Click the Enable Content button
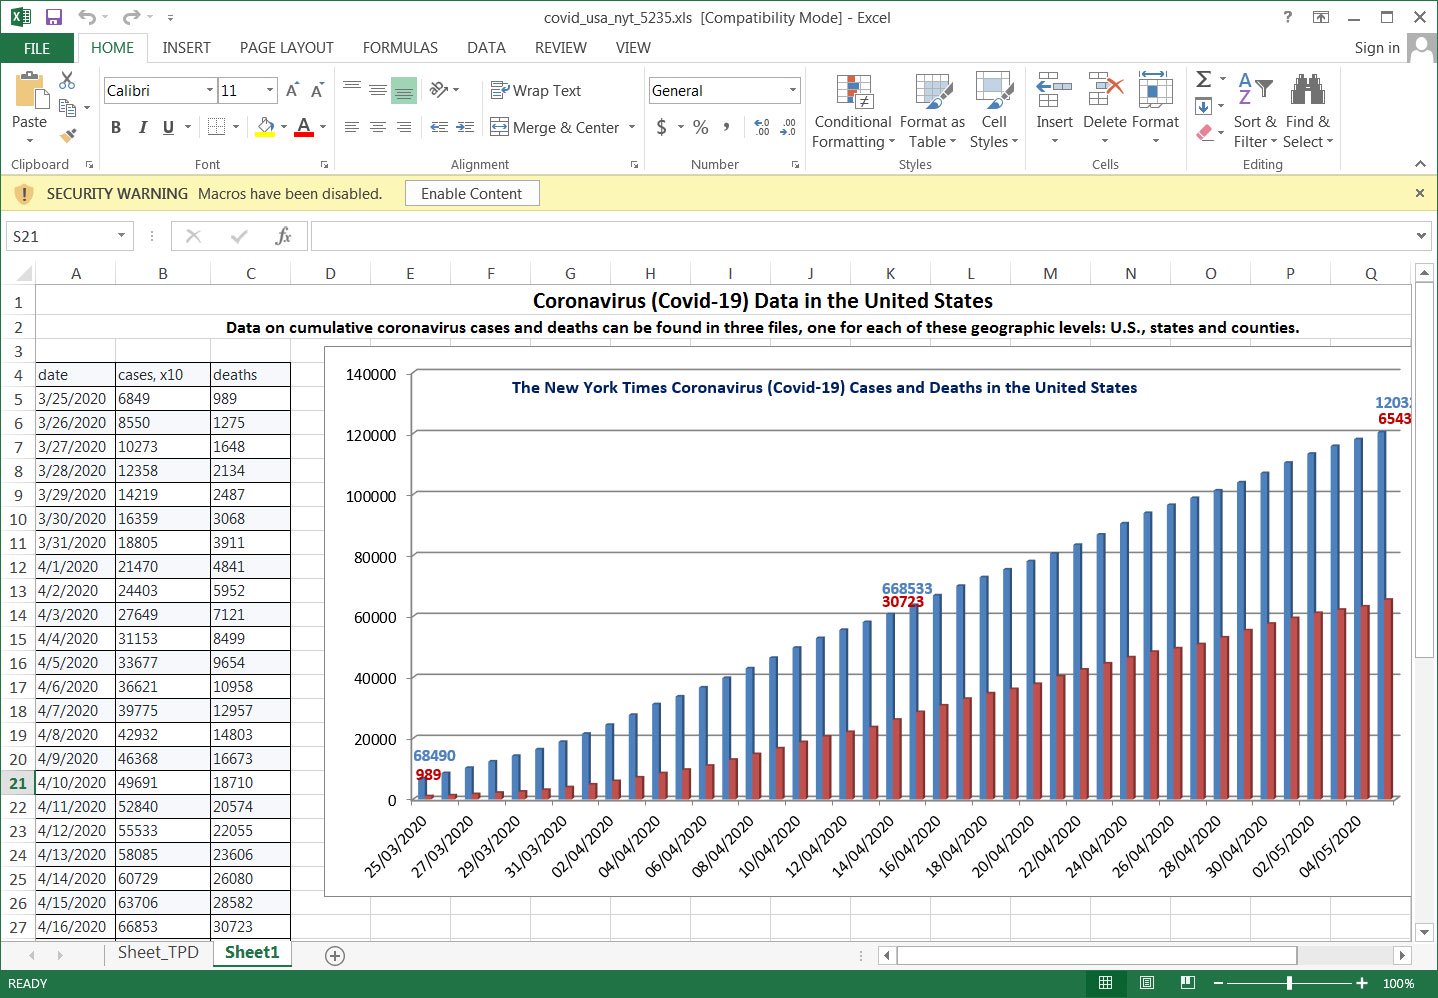This screenshot has height=998, width=1438. pyautogui.click(x=471, y=194)
